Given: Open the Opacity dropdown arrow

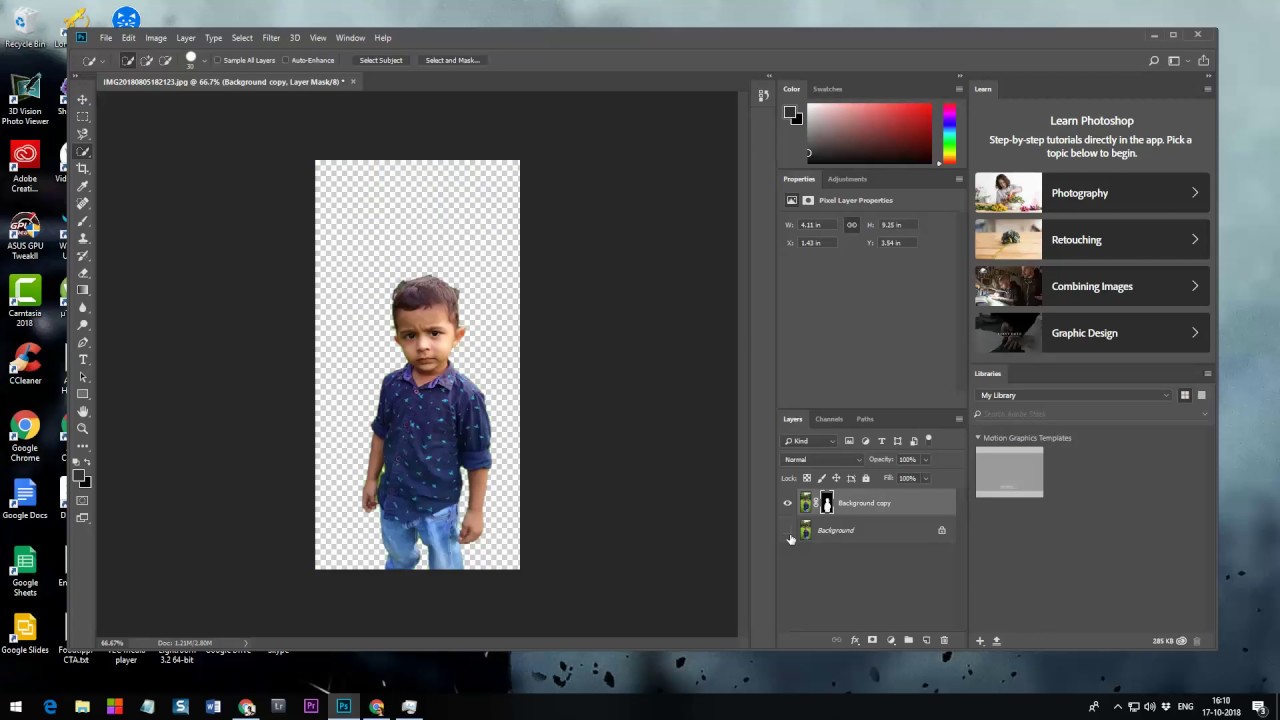Looking at the screenshot, I should 924,459.
